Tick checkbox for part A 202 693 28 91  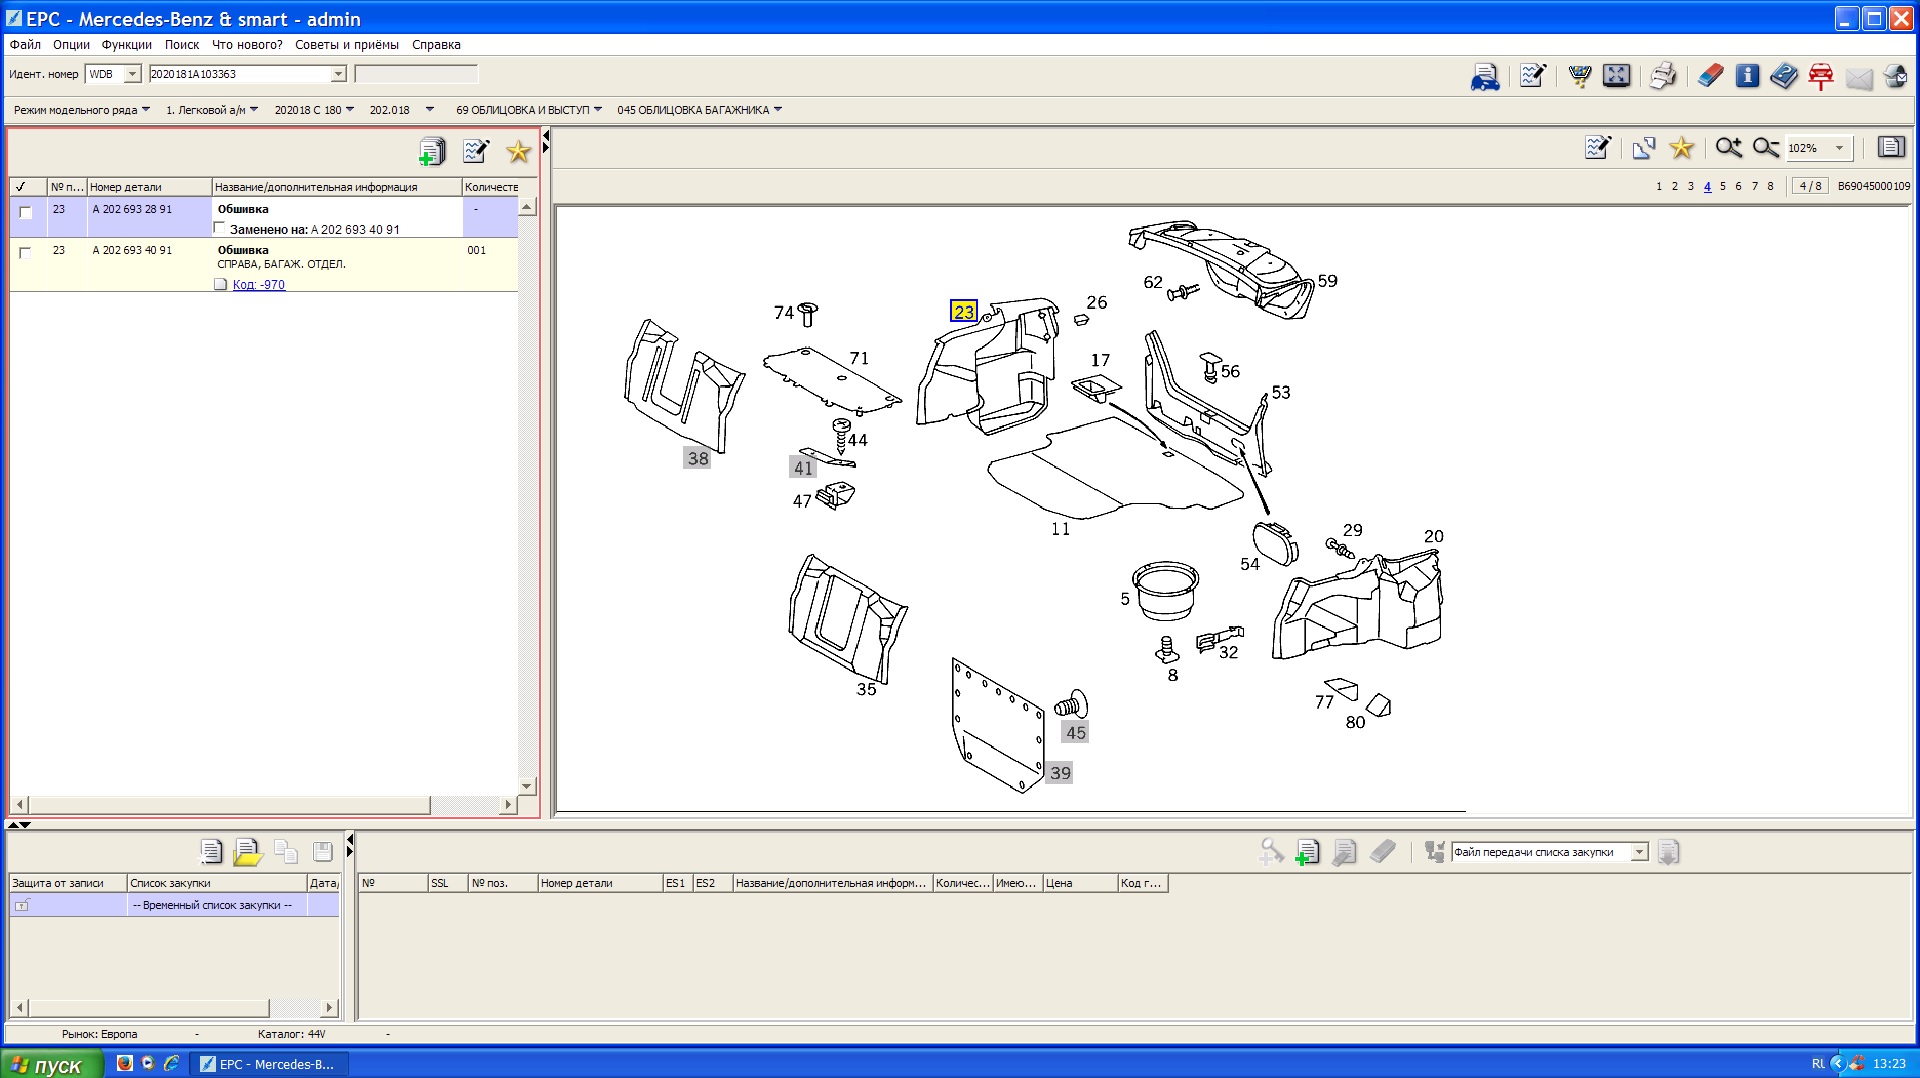(x=26, y=212)
